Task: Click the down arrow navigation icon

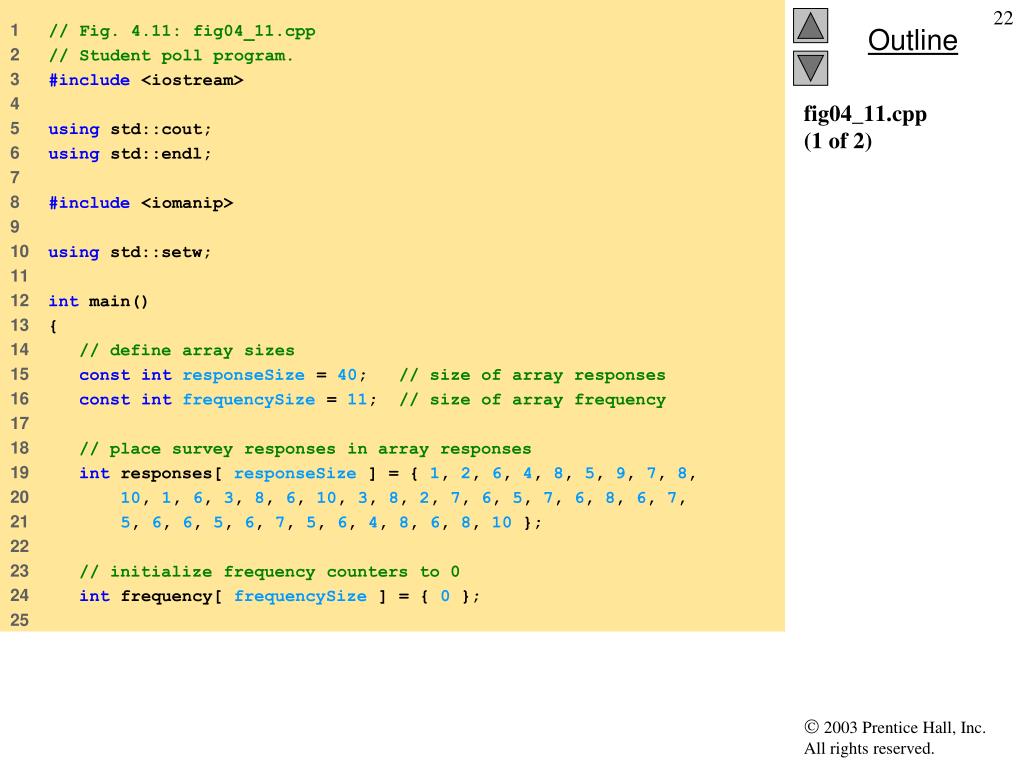Action: (x=811, y=68)
